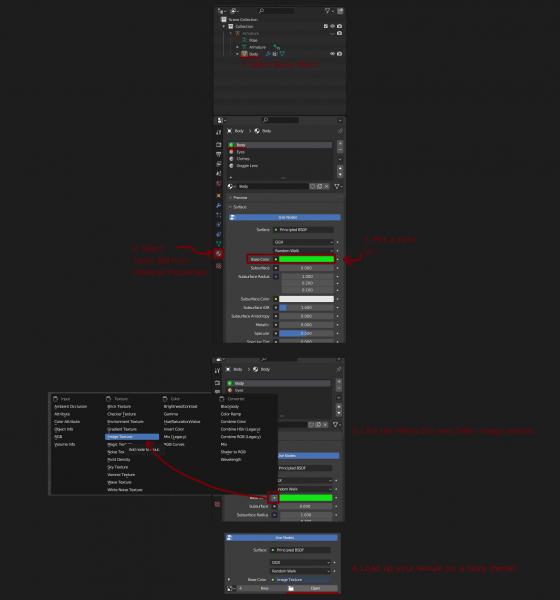Toggle Body render camera icon in Outliner

[x=340, y=54]
